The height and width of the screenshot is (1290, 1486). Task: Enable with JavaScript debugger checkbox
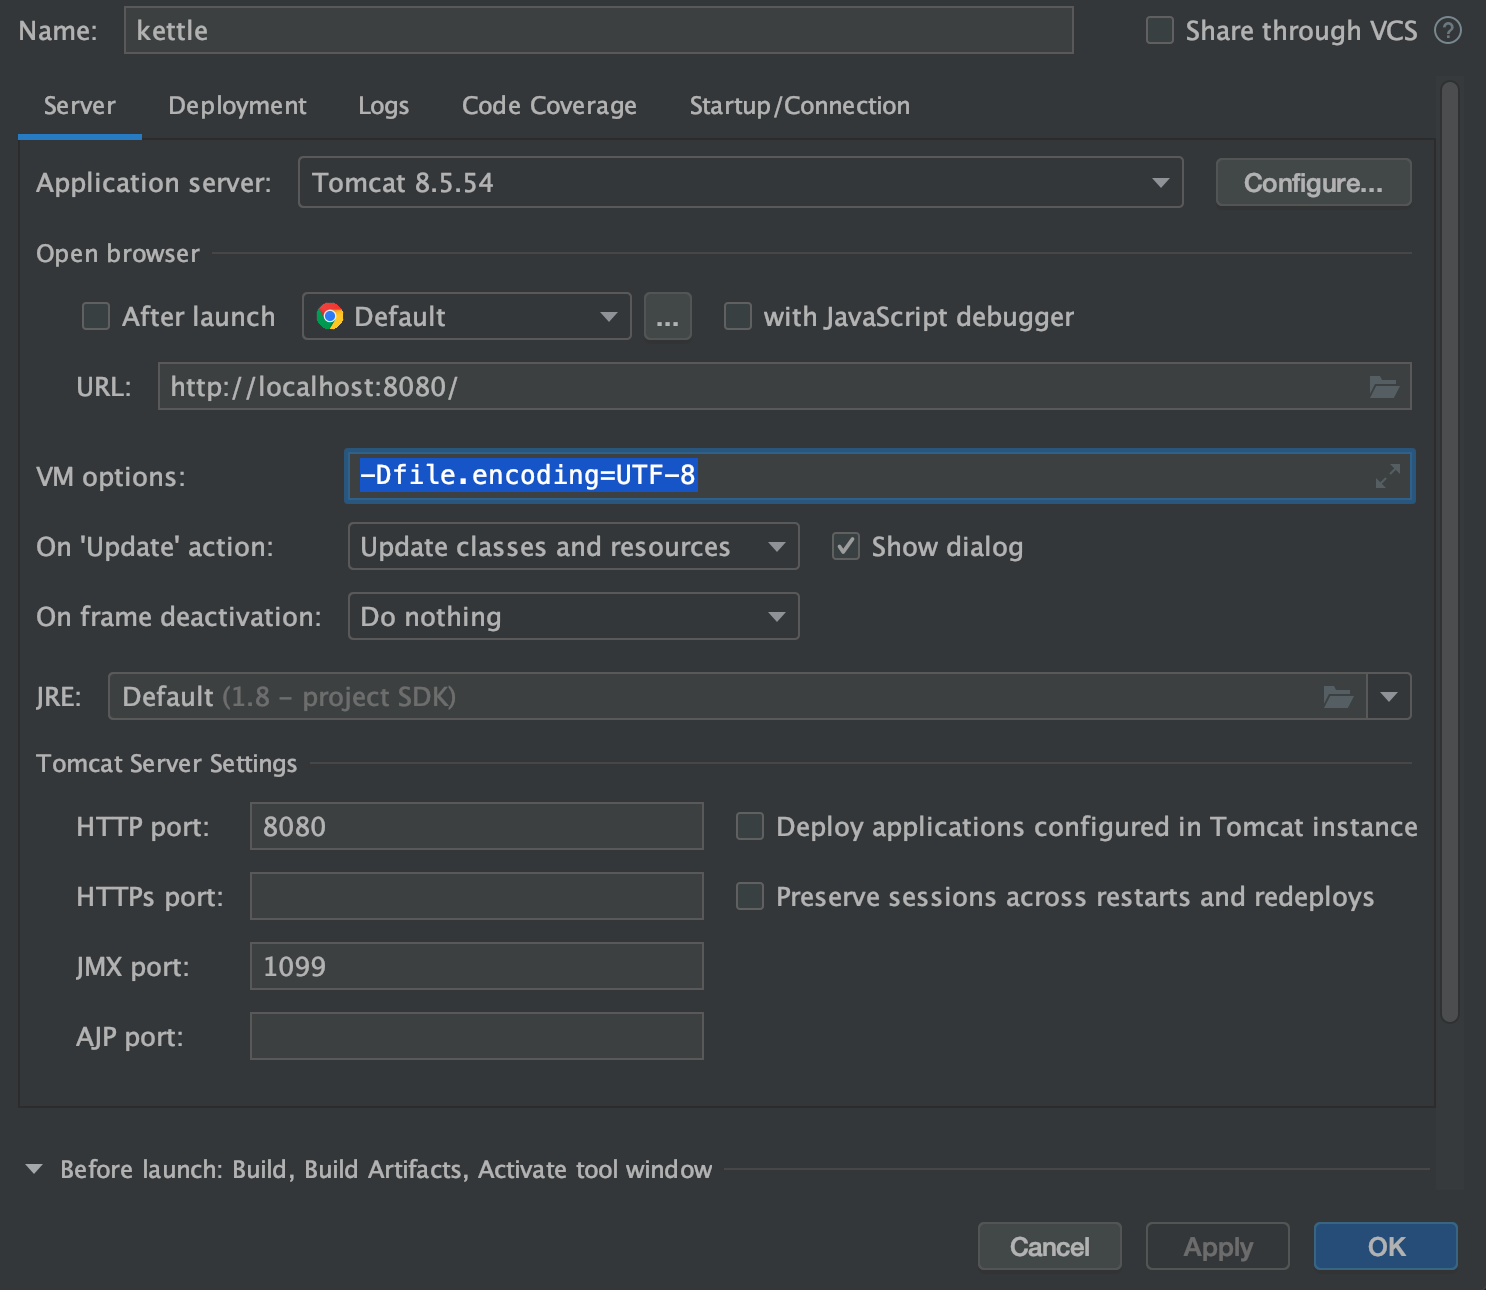click(x=738, y=317)
